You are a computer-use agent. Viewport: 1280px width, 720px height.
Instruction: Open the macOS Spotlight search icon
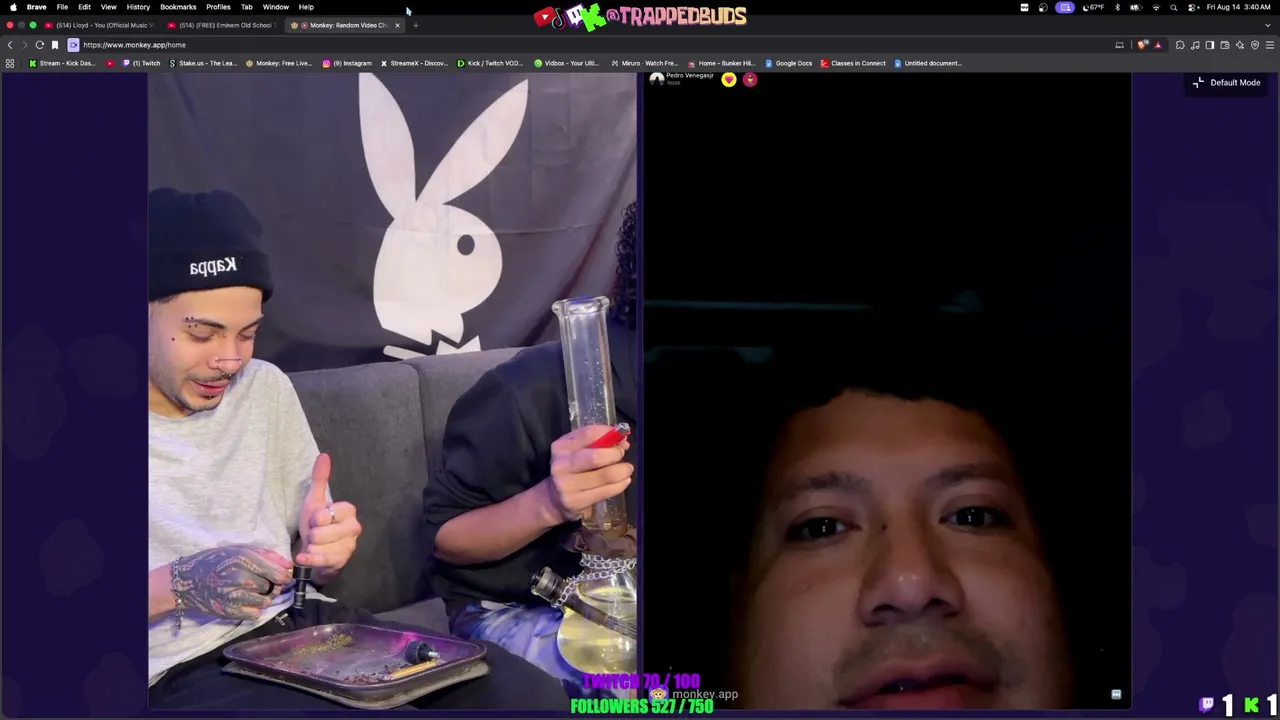coord(1174,7)
